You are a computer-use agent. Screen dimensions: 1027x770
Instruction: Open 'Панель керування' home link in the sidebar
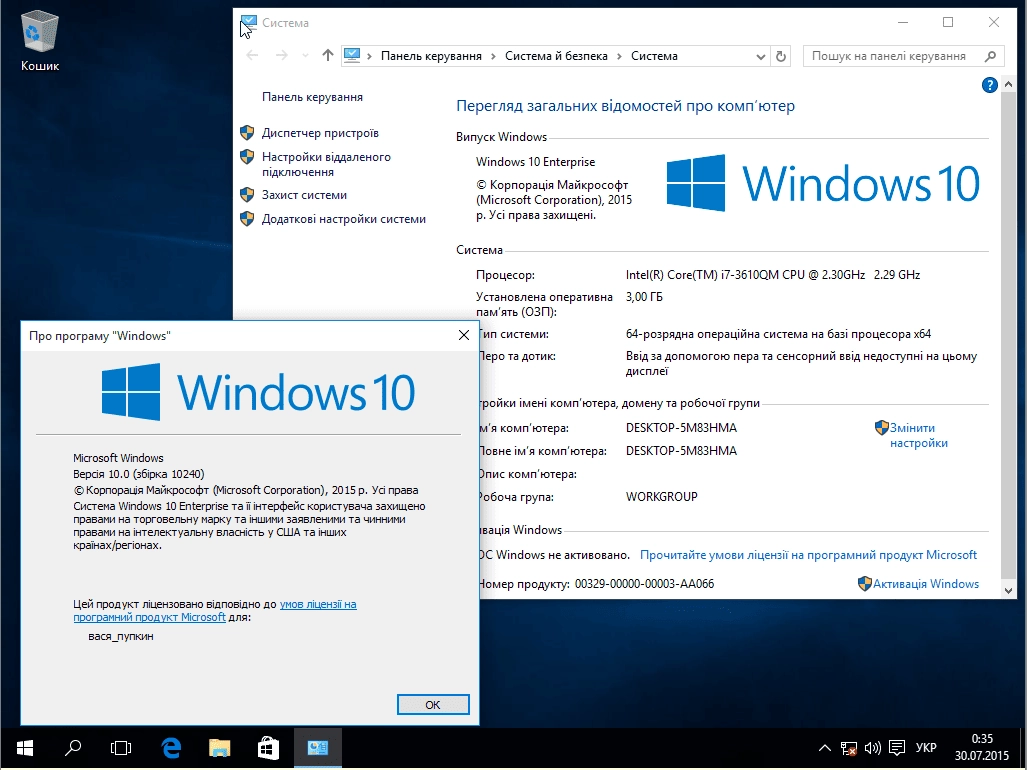[x=312, y=97]
